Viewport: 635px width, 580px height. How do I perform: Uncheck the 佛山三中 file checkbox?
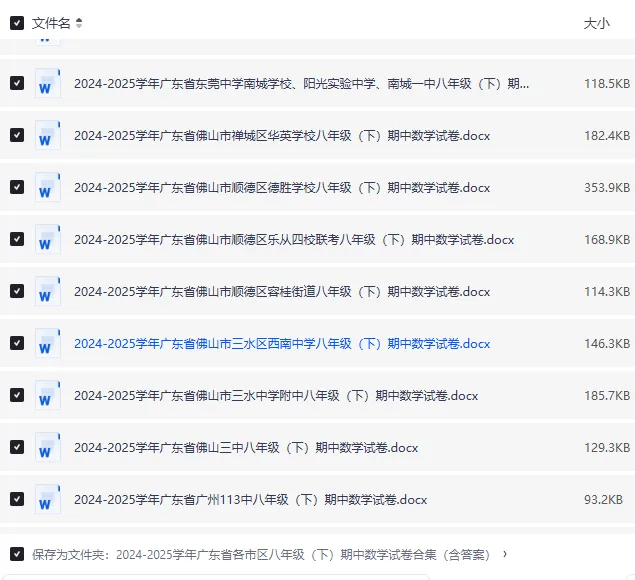coord(17,447)
